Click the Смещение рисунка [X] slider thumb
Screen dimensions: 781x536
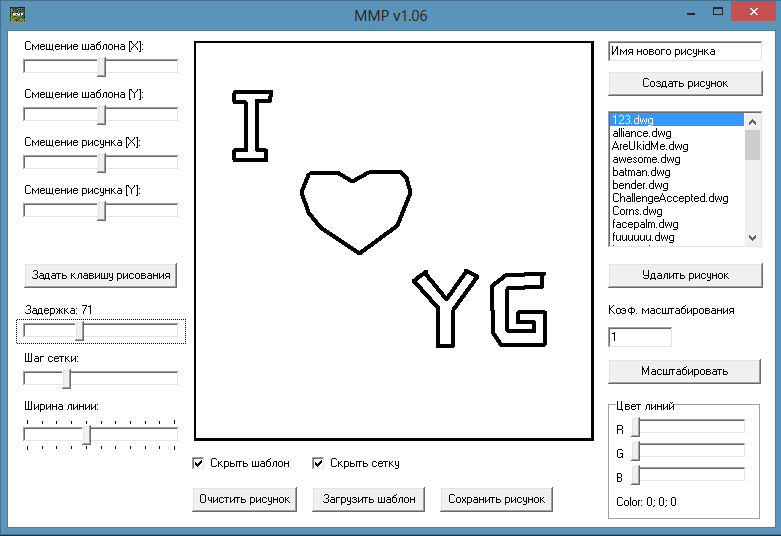[x=102, y=163]
